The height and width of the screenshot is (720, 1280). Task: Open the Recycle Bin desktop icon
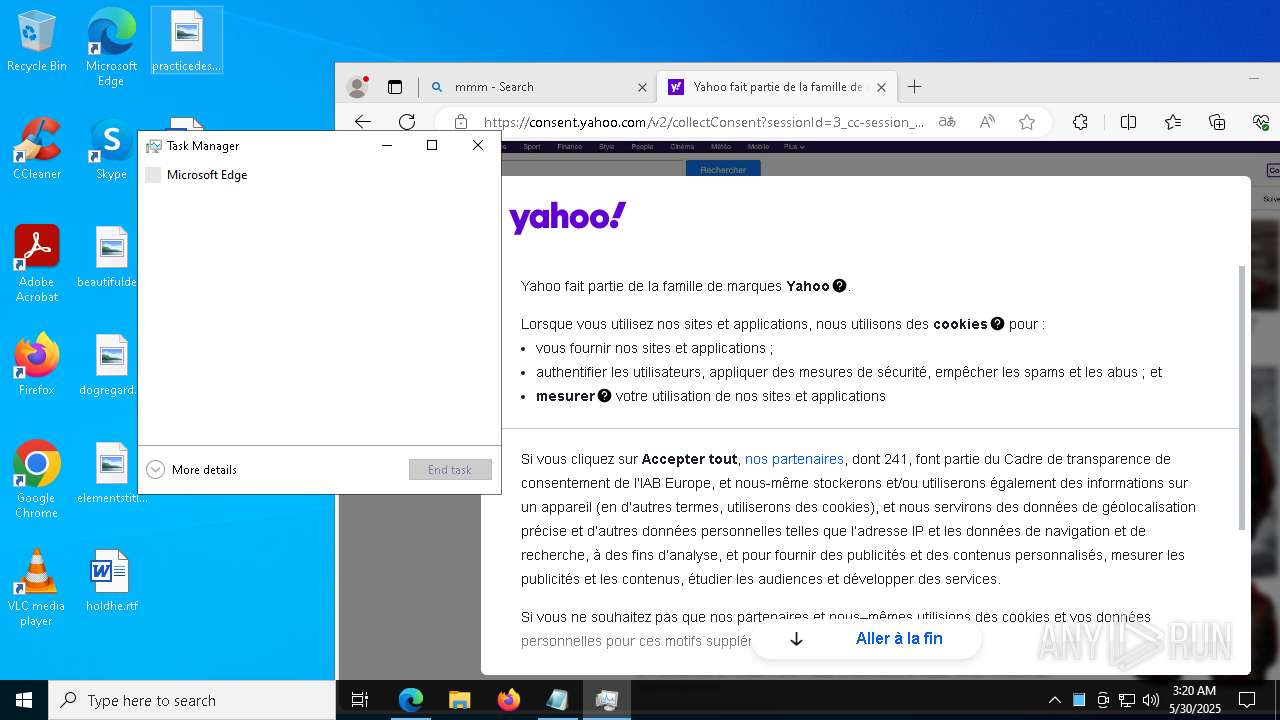pos(37,42)
